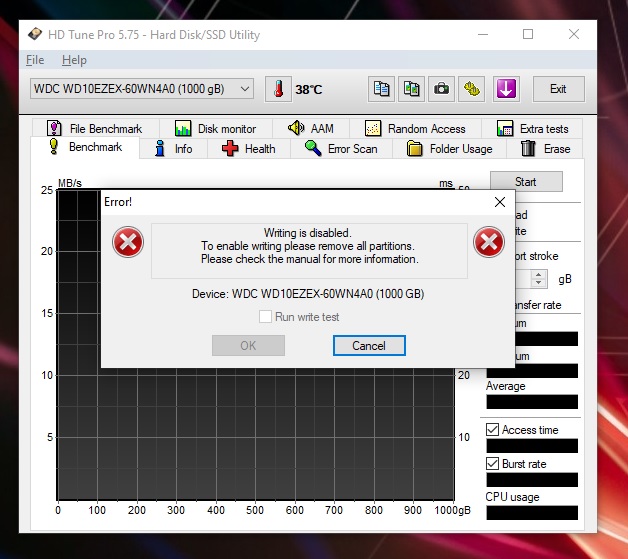Click the Access time result field

pyautogui.click(x=532, y=446)
